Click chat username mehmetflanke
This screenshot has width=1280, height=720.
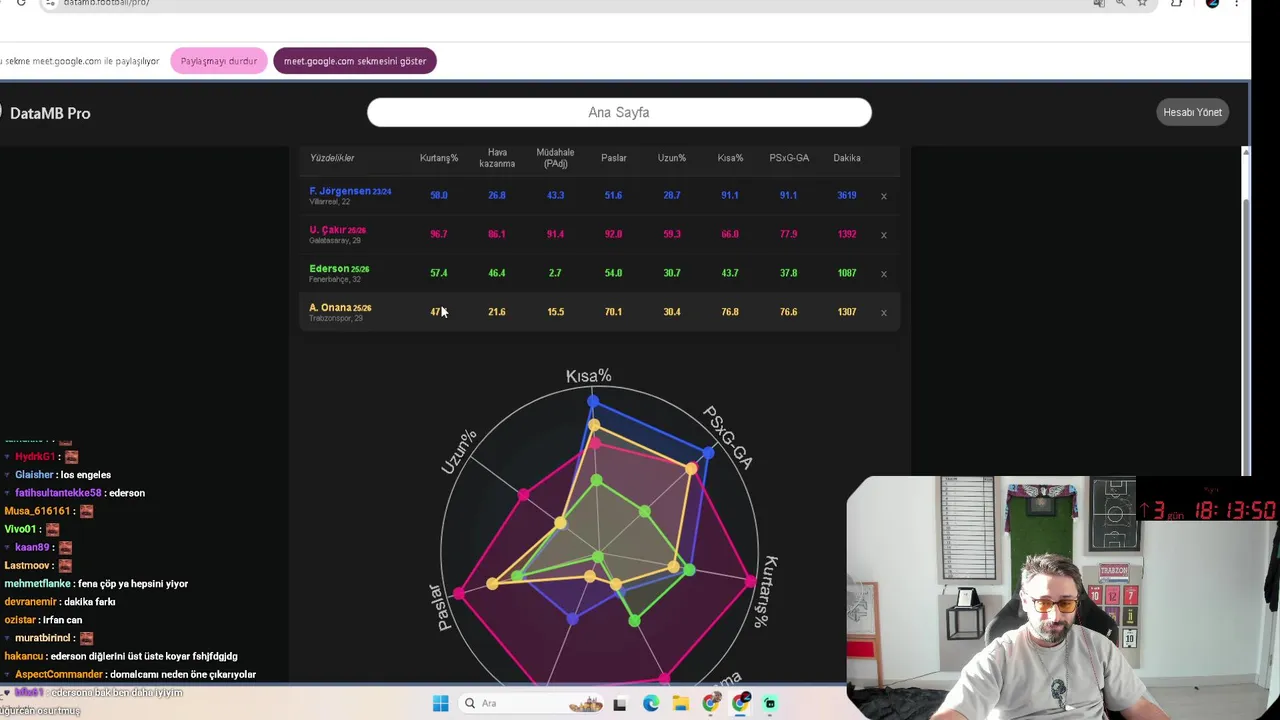tap(37, 584)
